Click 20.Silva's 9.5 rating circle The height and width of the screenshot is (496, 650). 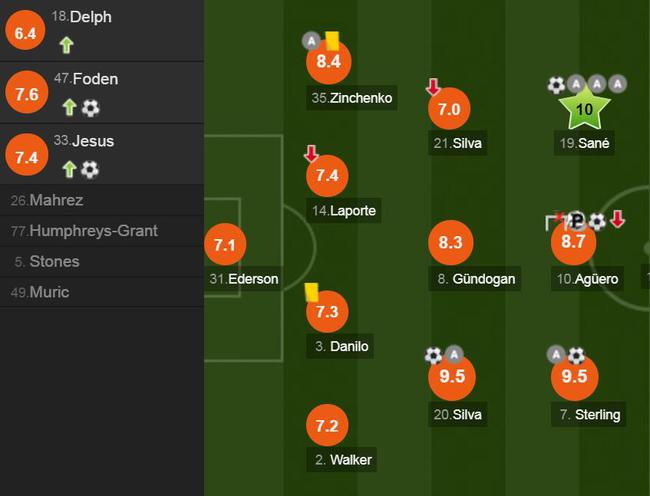[x=452, y=376]
